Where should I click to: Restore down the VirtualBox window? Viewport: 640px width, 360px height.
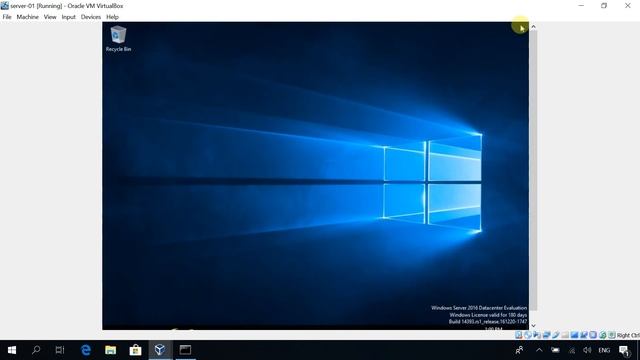[x=604, y=6]
